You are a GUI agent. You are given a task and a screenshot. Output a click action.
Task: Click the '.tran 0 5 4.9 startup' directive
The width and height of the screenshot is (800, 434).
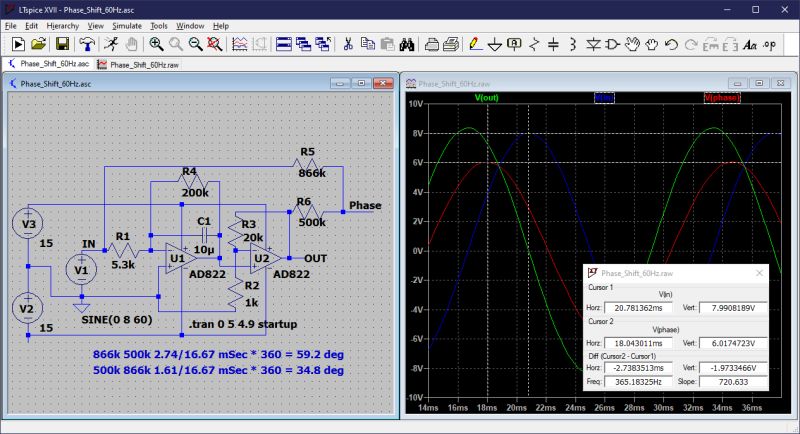[x=243, y=324]
